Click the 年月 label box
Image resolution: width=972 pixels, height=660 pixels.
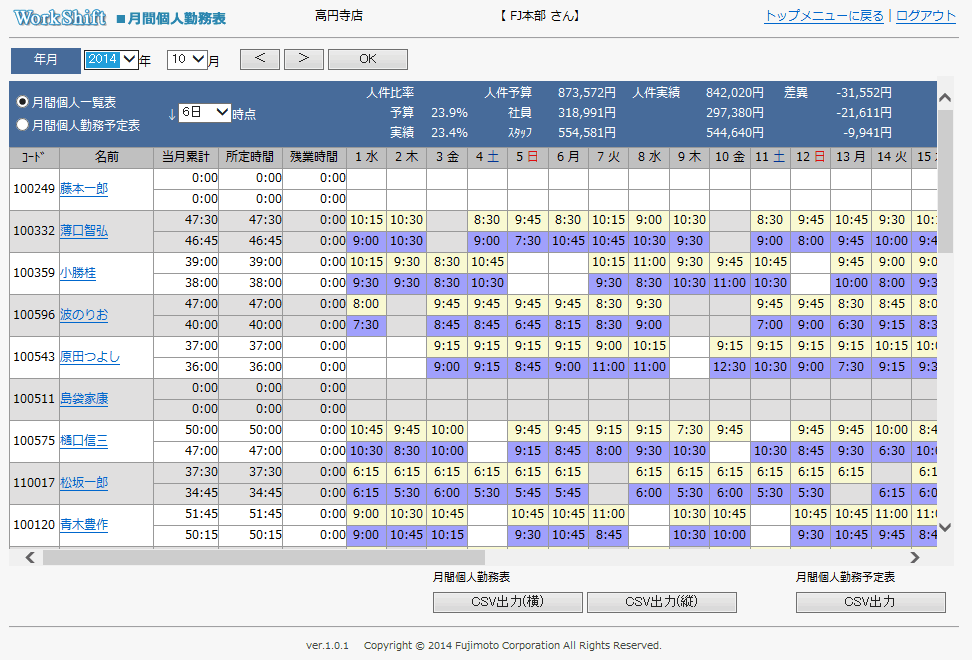46,60
